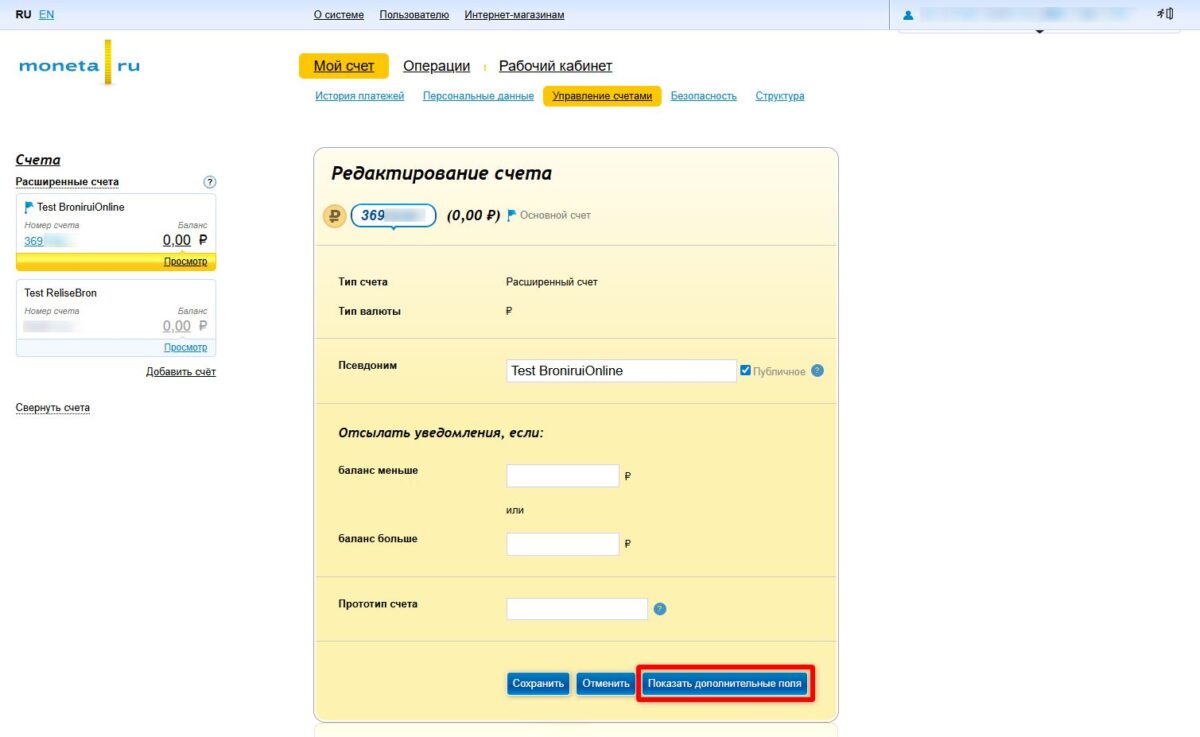Click Показать дополнительные поля button

point(725,684)
